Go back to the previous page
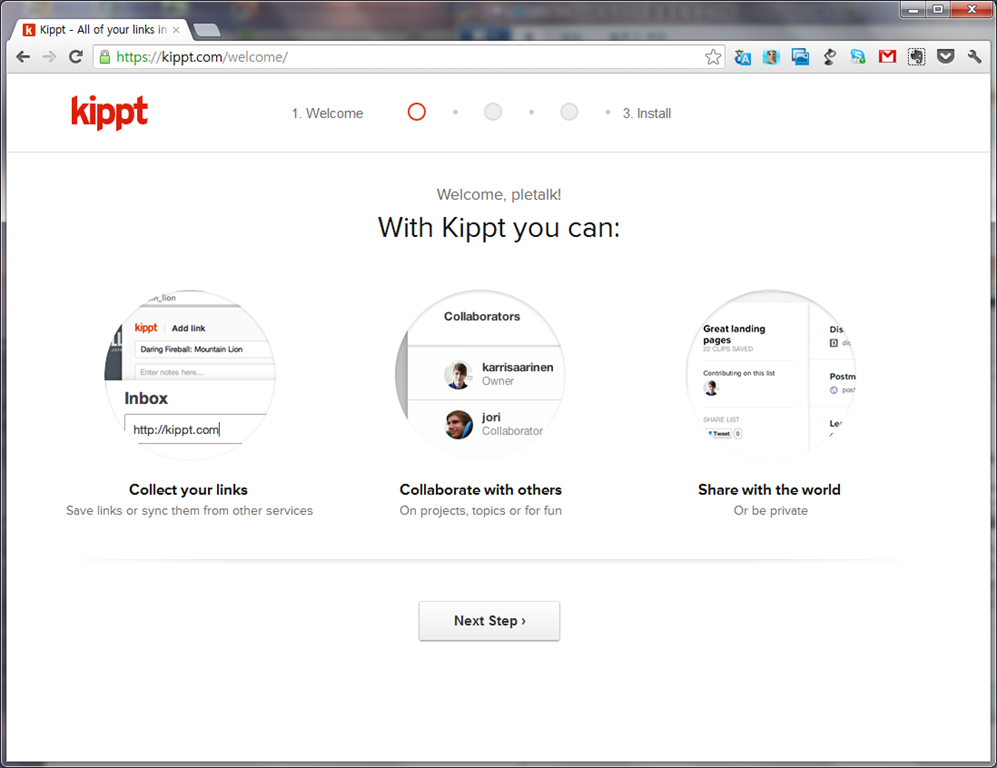This screenshot has width=997, height=768. click(x=23, y=57)
